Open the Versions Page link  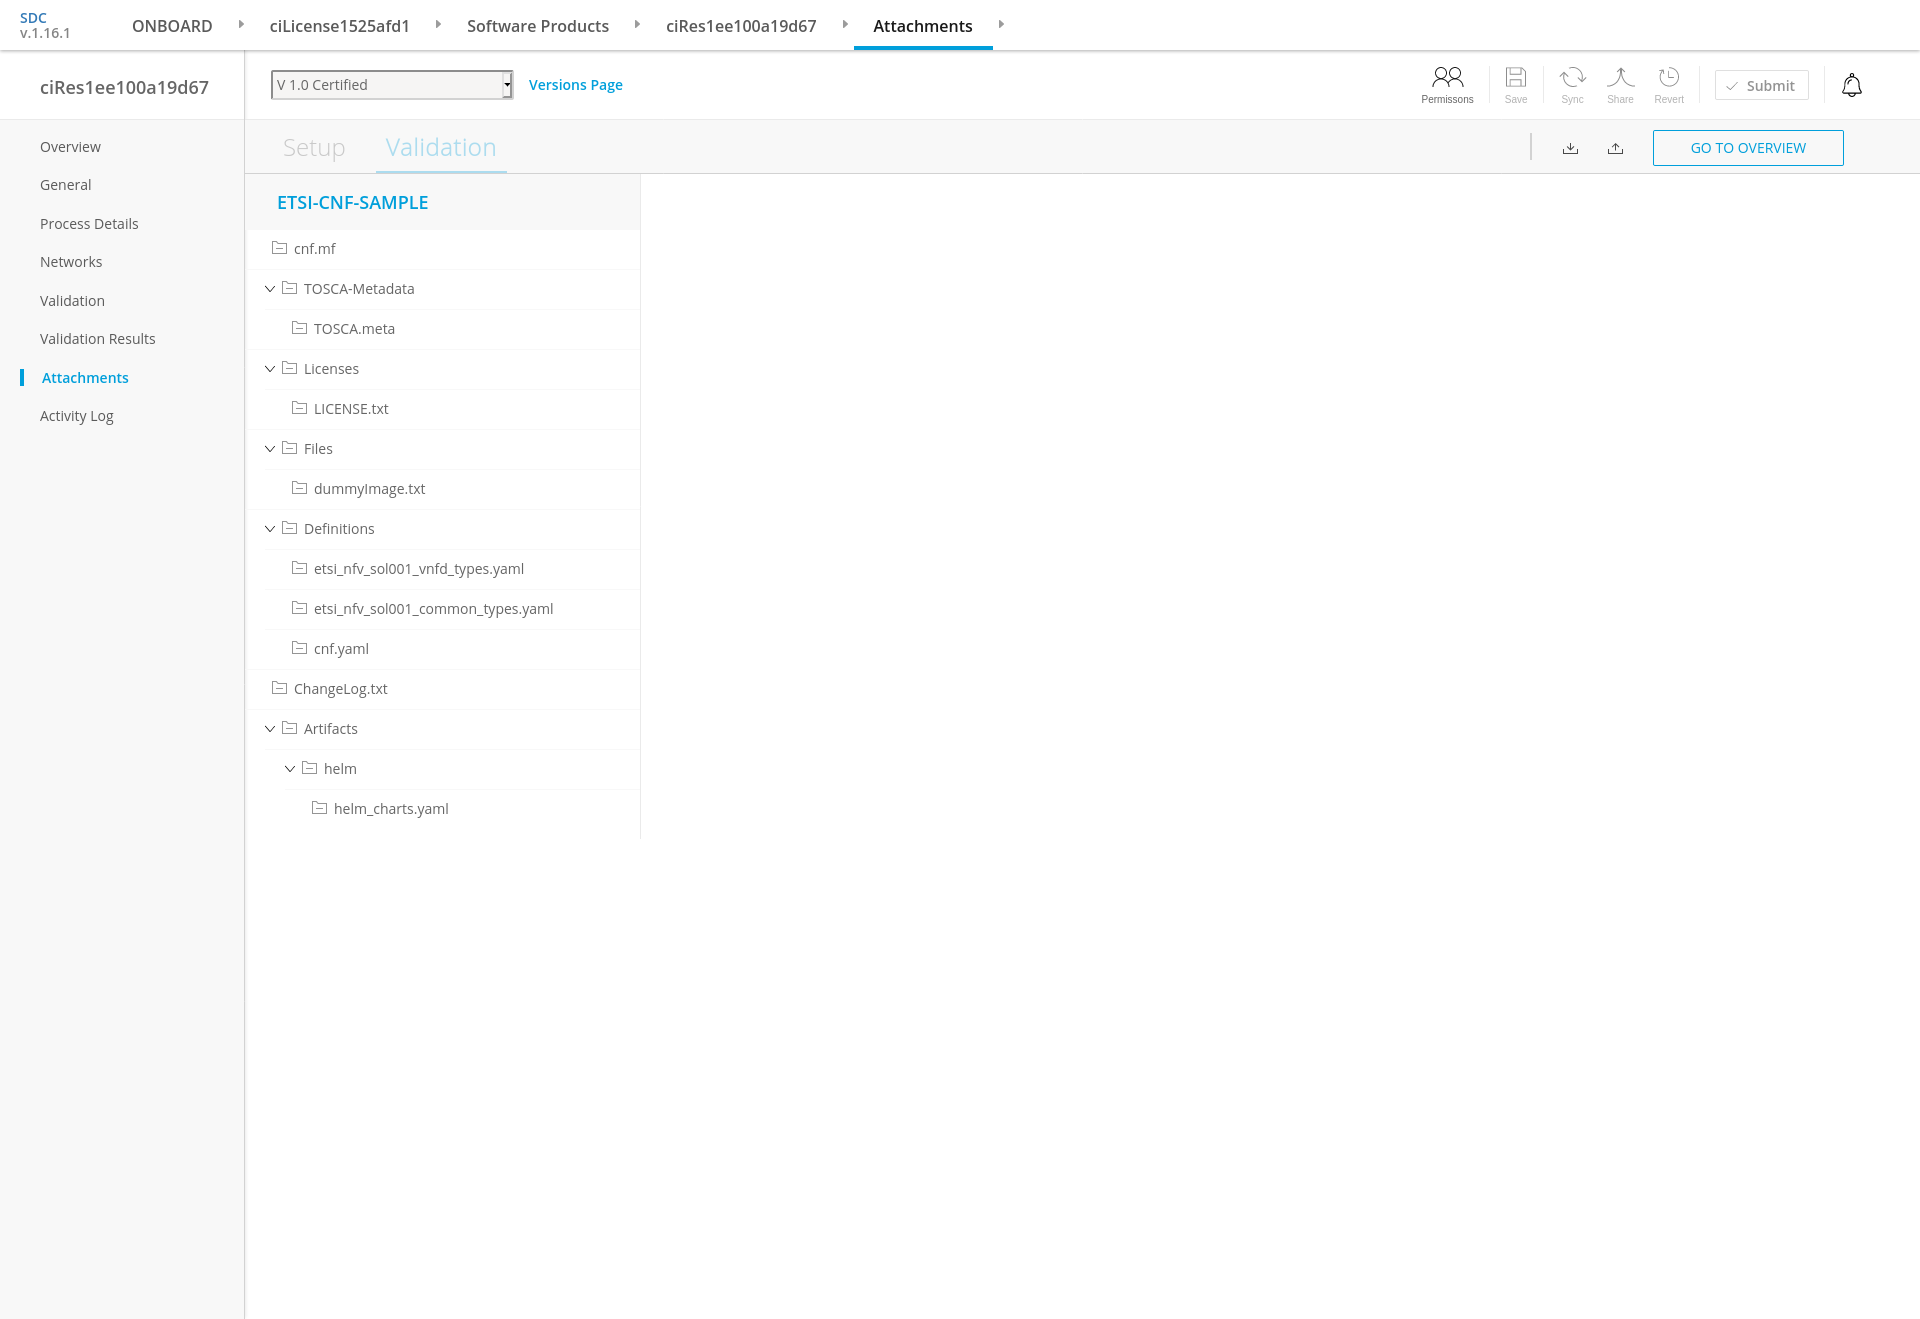click(575, 85)
